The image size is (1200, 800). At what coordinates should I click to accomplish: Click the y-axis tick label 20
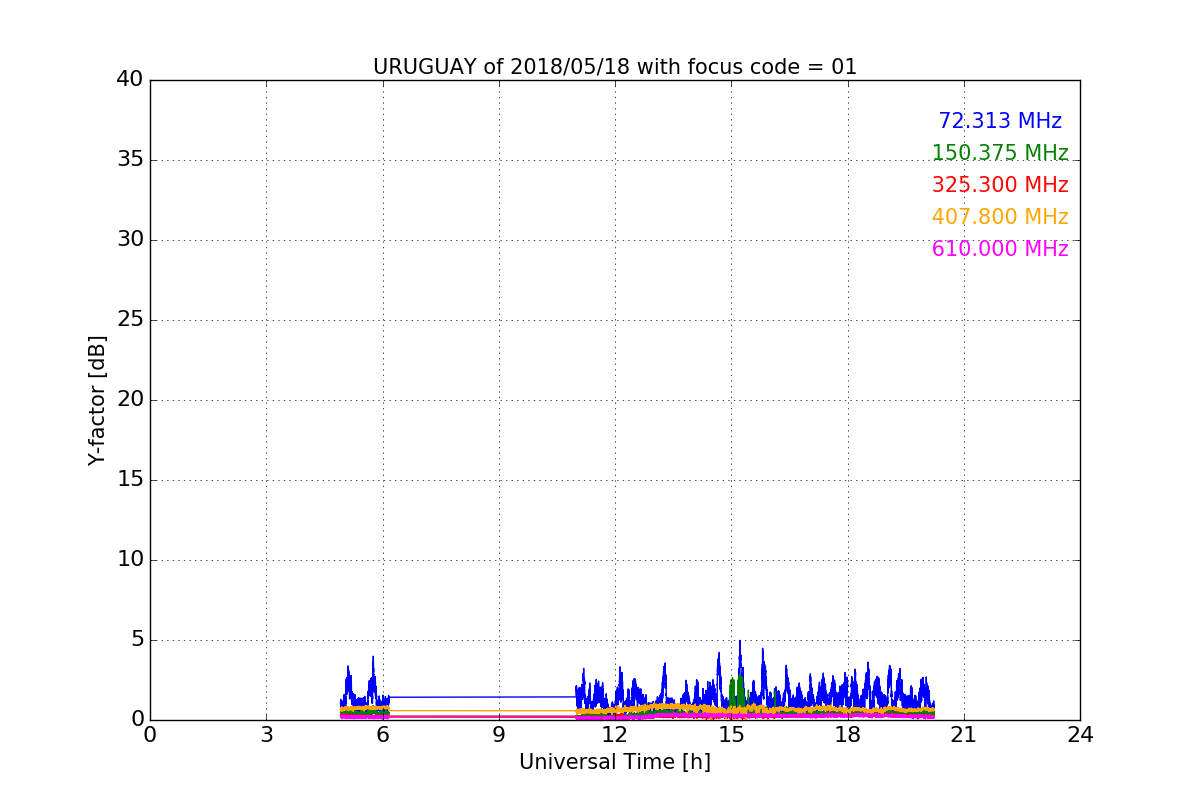tap(130, 400)
